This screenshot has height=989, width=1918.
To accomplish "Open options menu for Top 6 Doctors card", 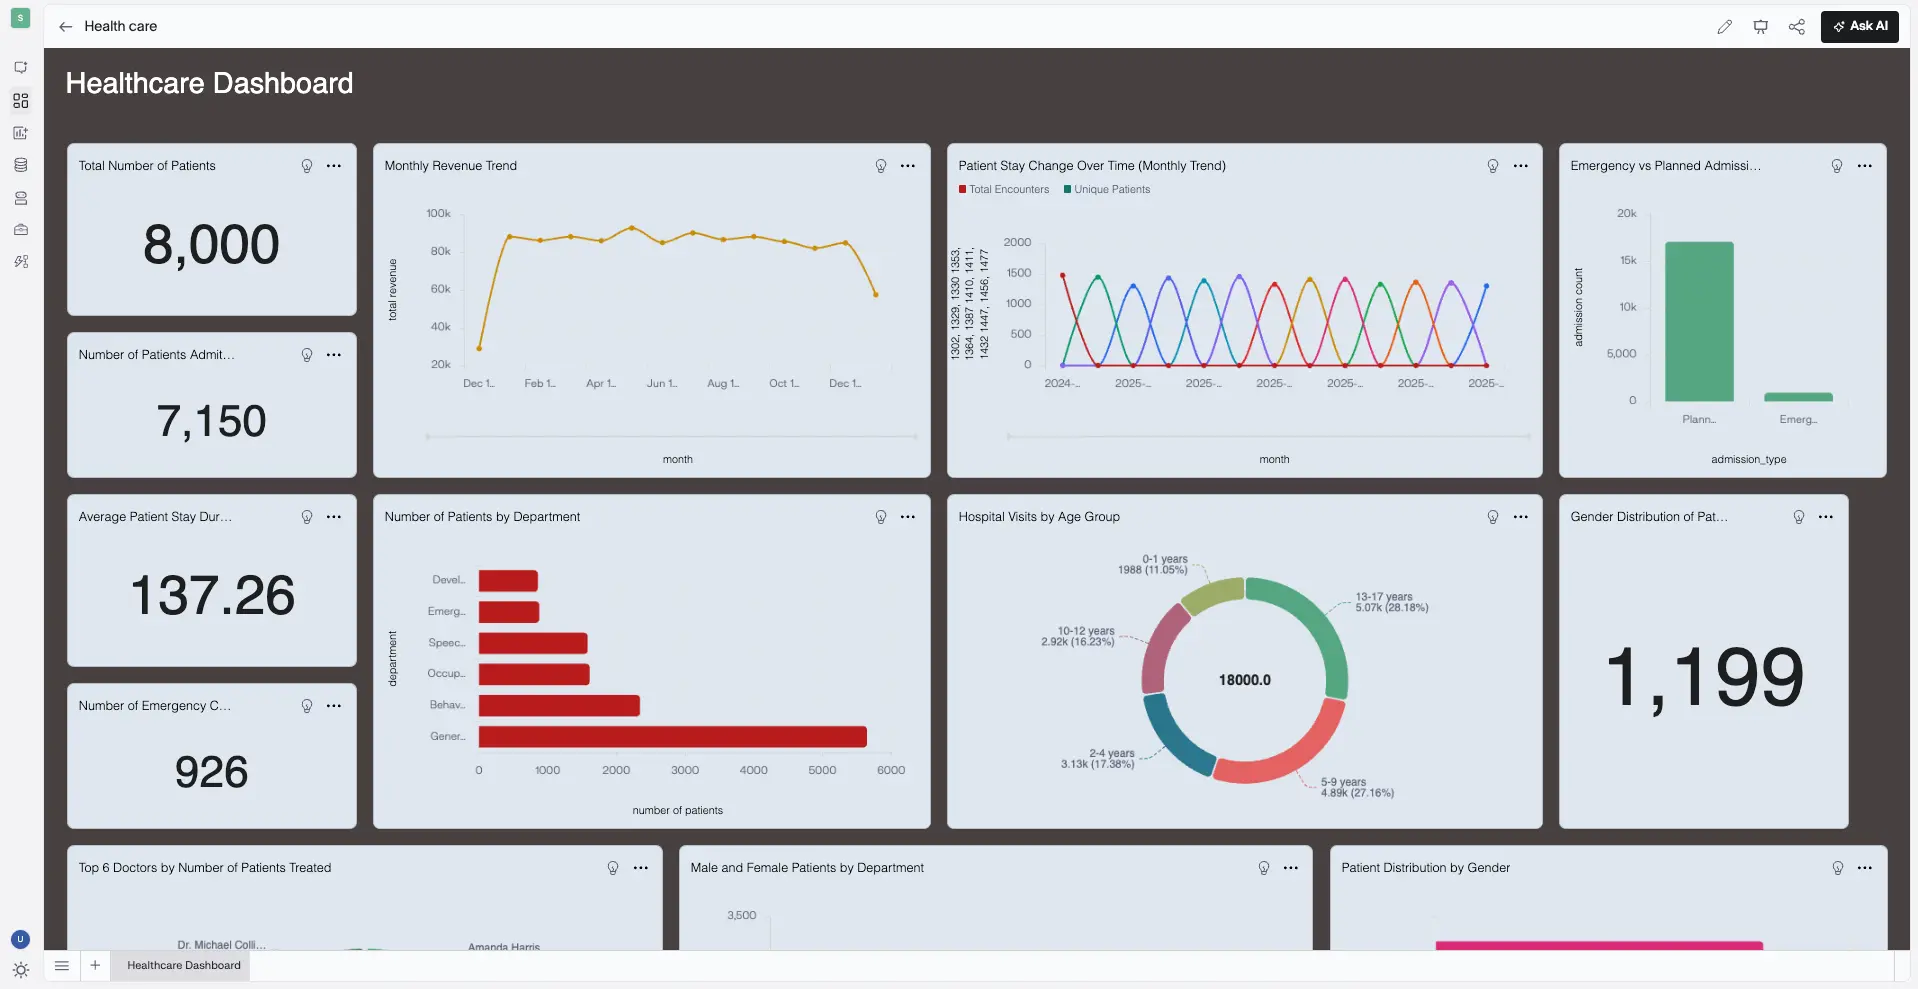I will (x=641, y=868).
